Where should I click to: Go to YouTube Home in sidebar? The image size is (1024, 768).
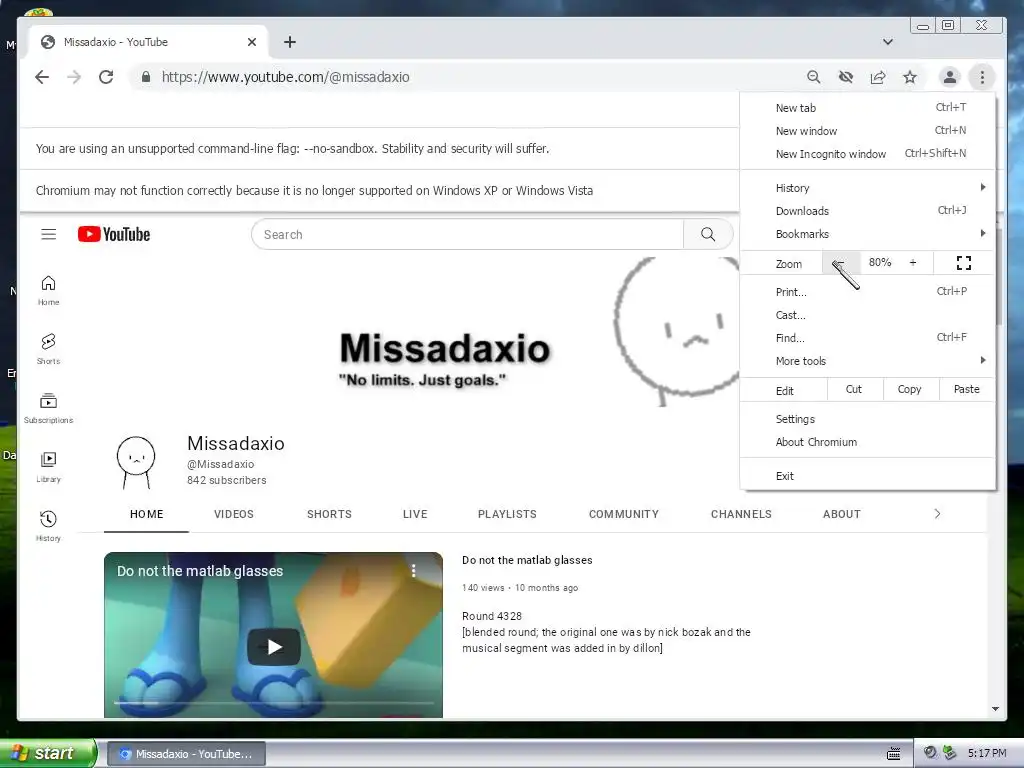[48, 291]
